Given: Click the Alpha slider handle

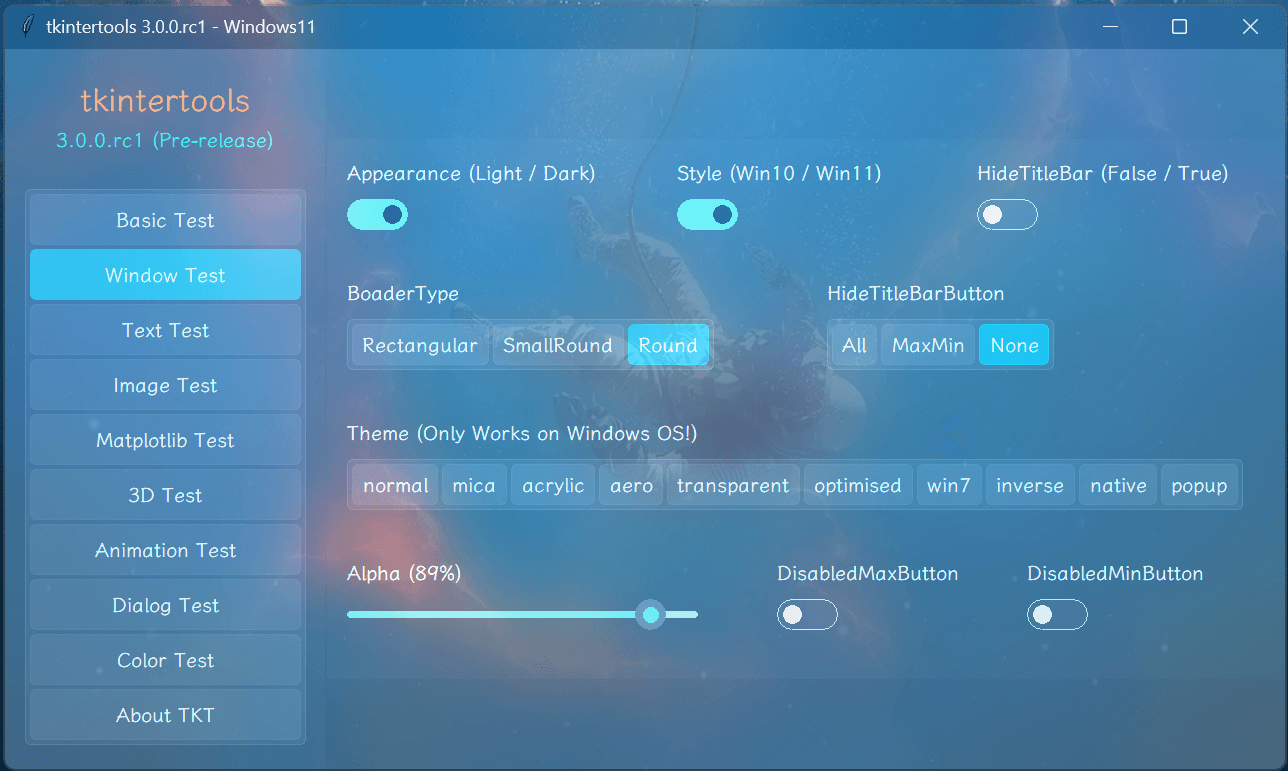Looking at the screenshot, I should coord(651,614).
